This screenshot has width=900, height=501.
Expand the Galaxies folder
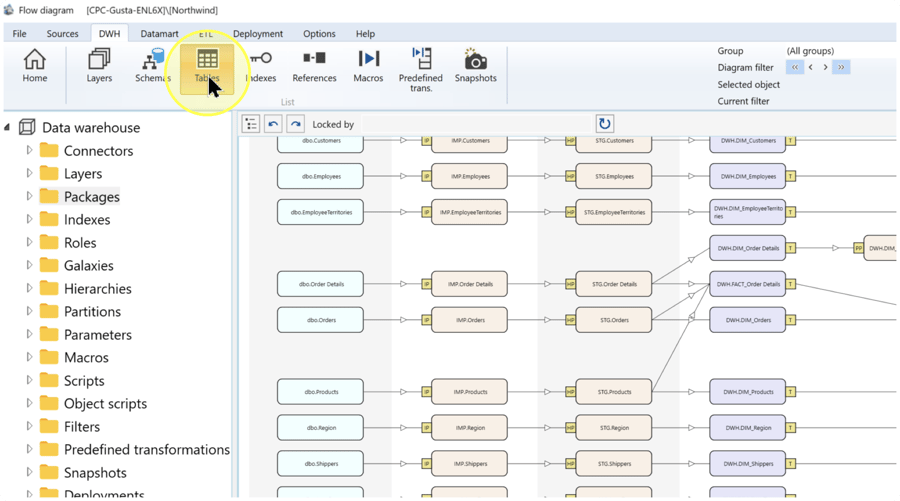29,265
